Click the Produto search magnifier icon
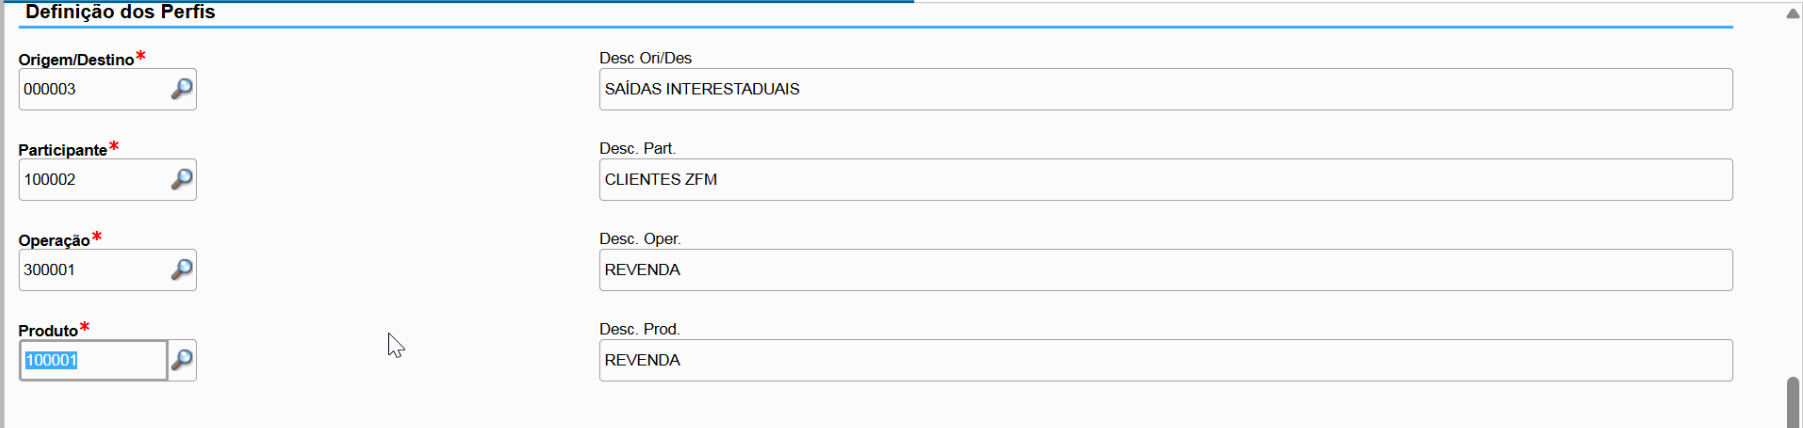Viewport: 1803px width, 428px height. 182,360
